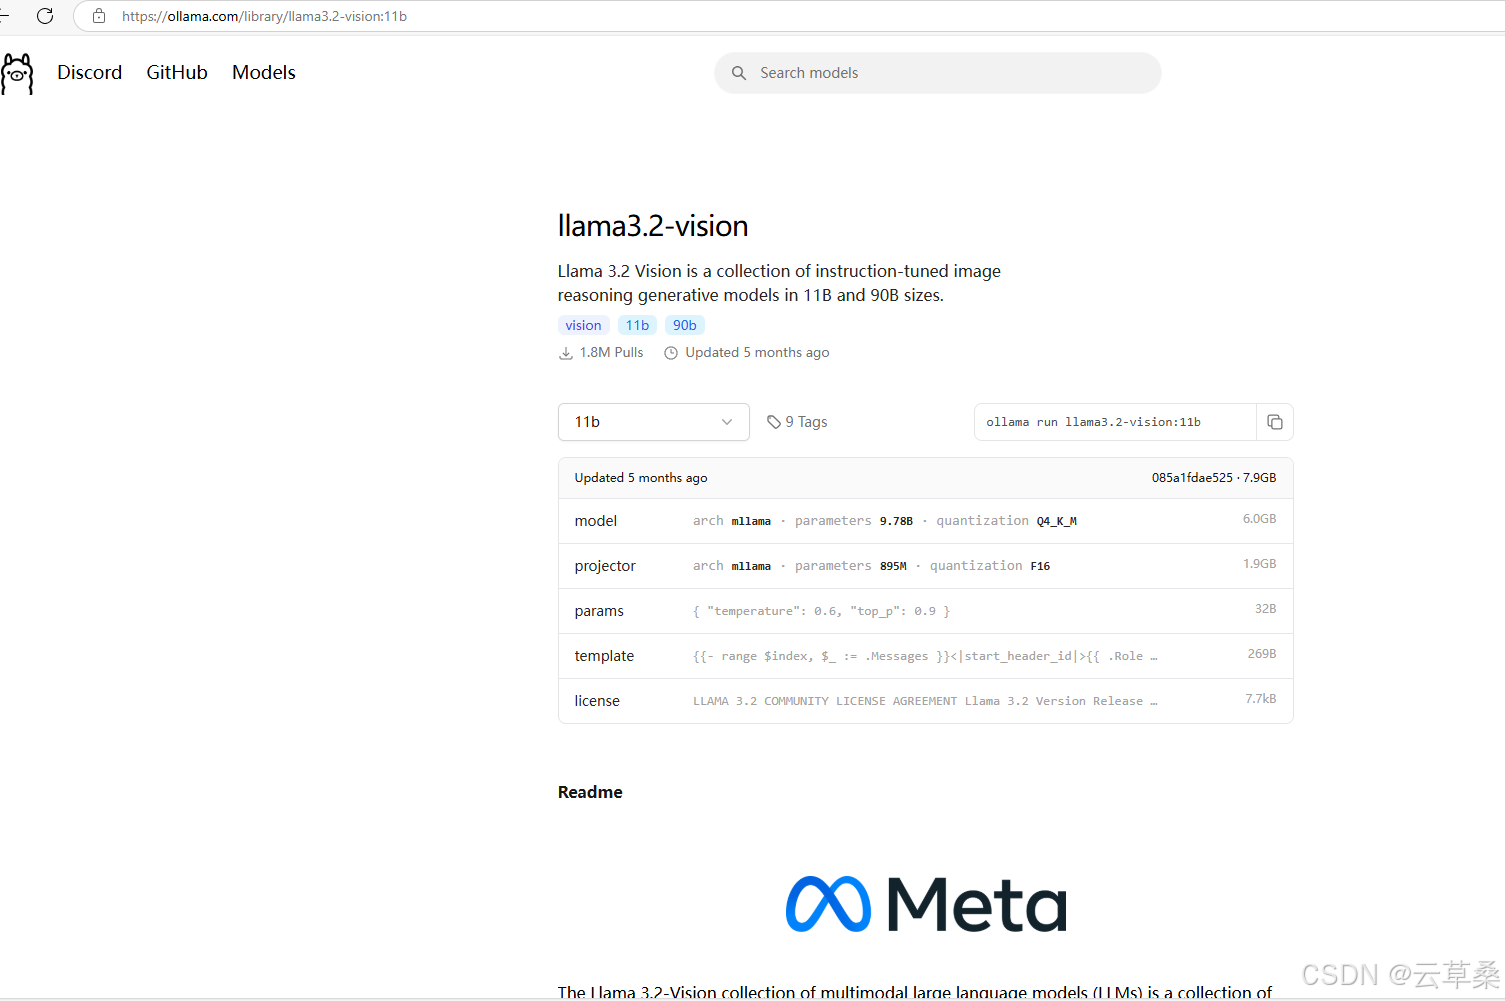Open the template file row

(x=926, y=656)
